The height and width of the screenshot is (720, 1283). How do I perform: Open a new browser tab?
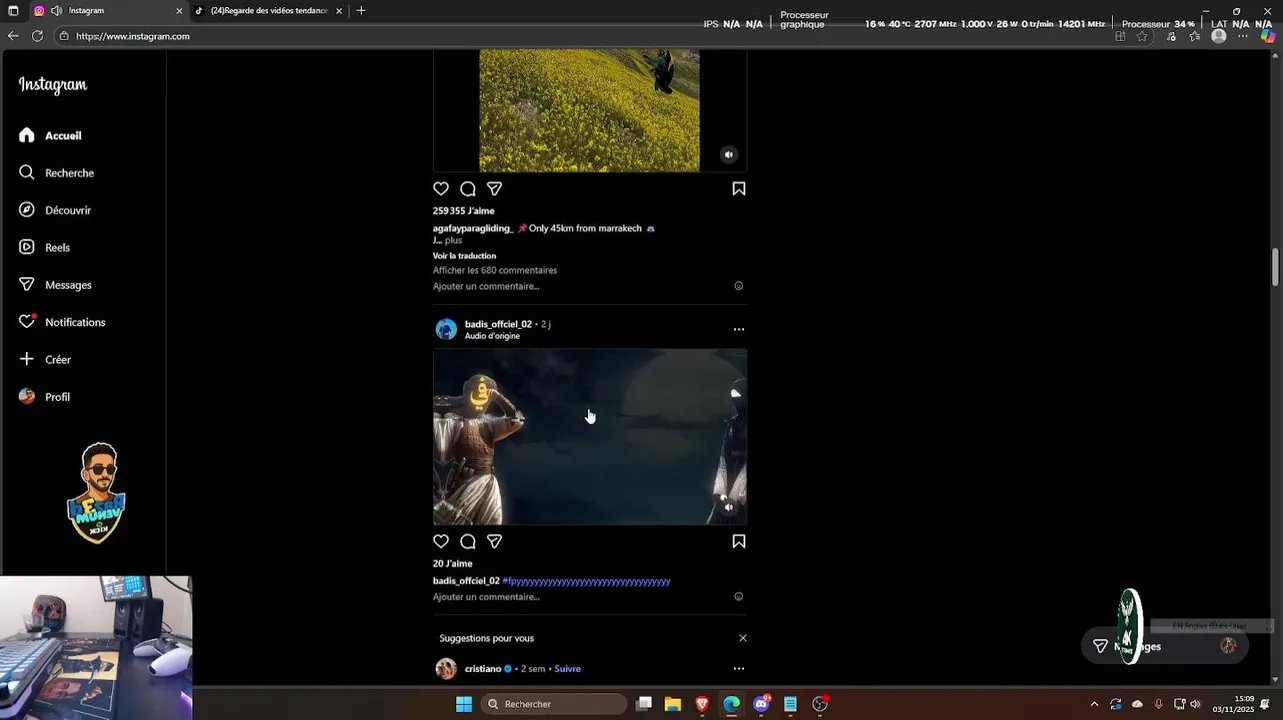[x=361, y=11]
